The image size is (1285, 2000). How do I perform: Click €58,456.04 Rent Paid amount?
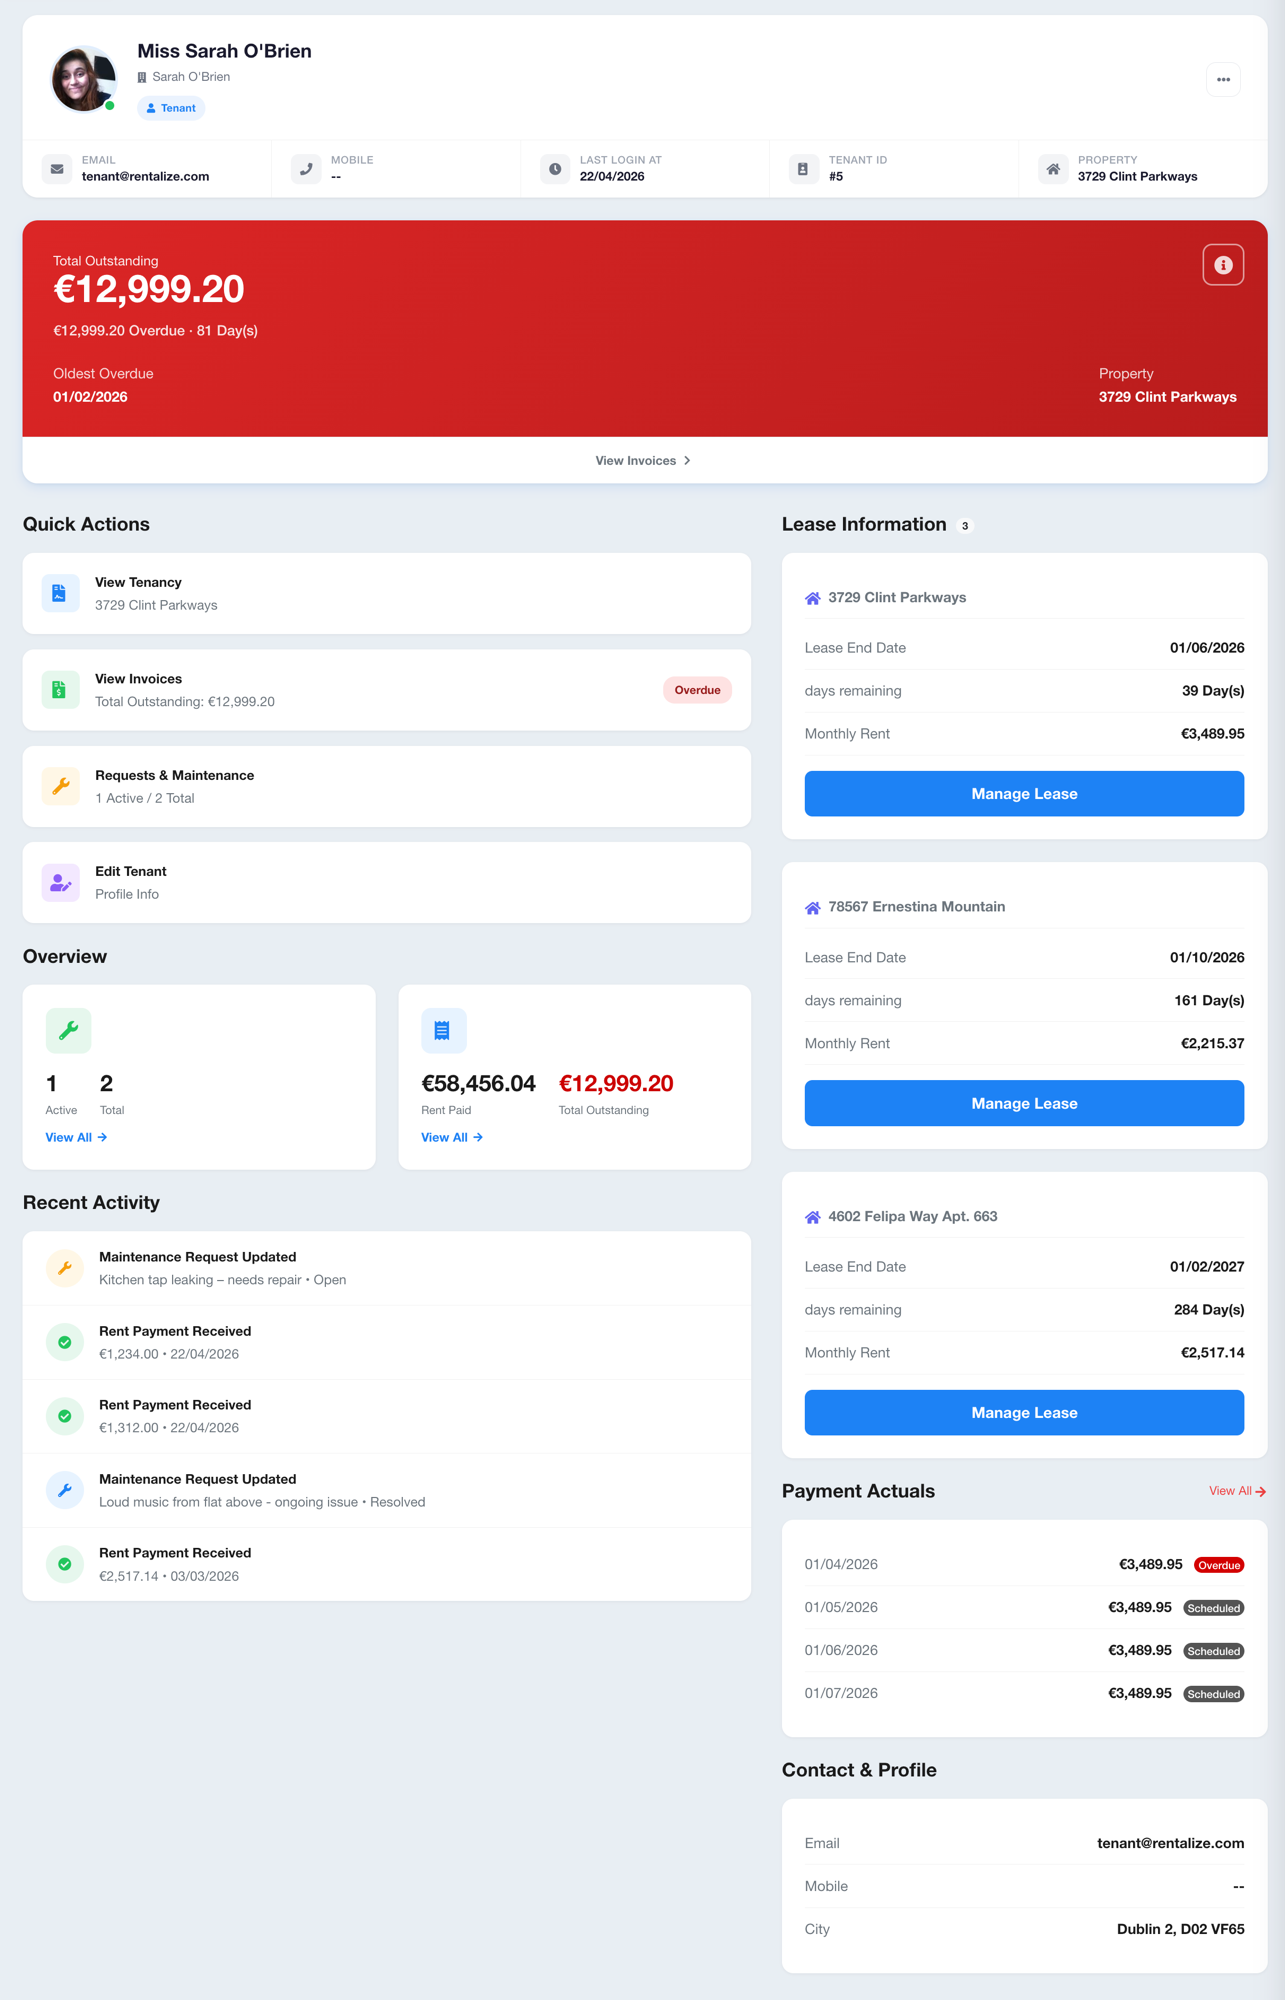(x=478, y=1083)
